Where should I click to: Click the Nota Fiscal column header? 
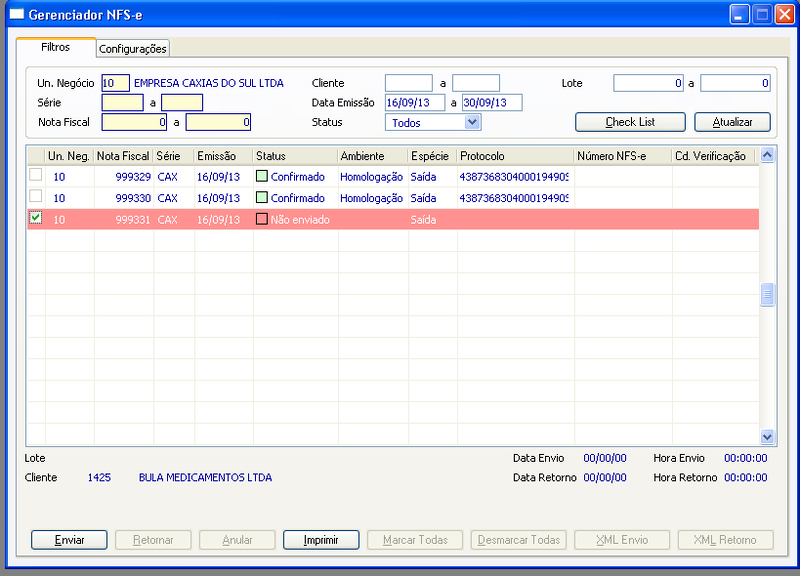pyautogui.click(x=123, y=156)
